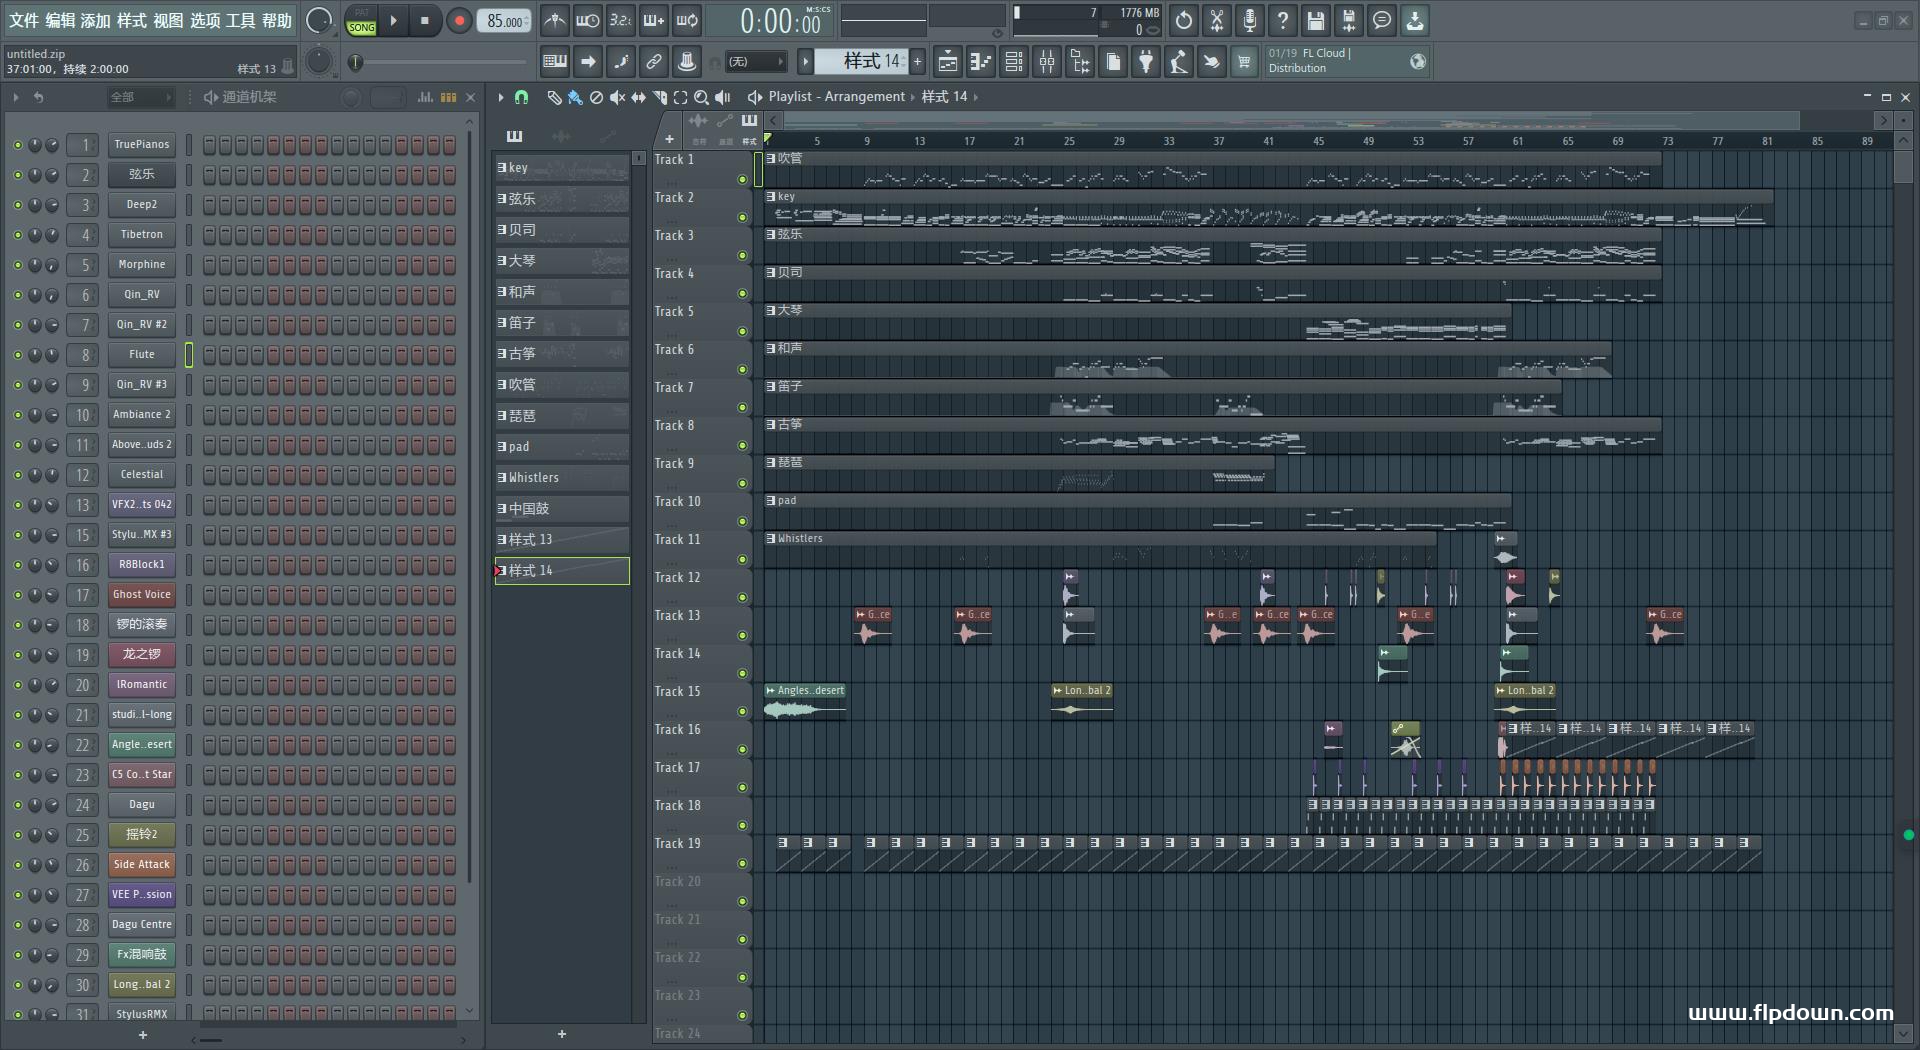Select the playlist mute tool
The image size is (1920, 1050).
(617, 97)
